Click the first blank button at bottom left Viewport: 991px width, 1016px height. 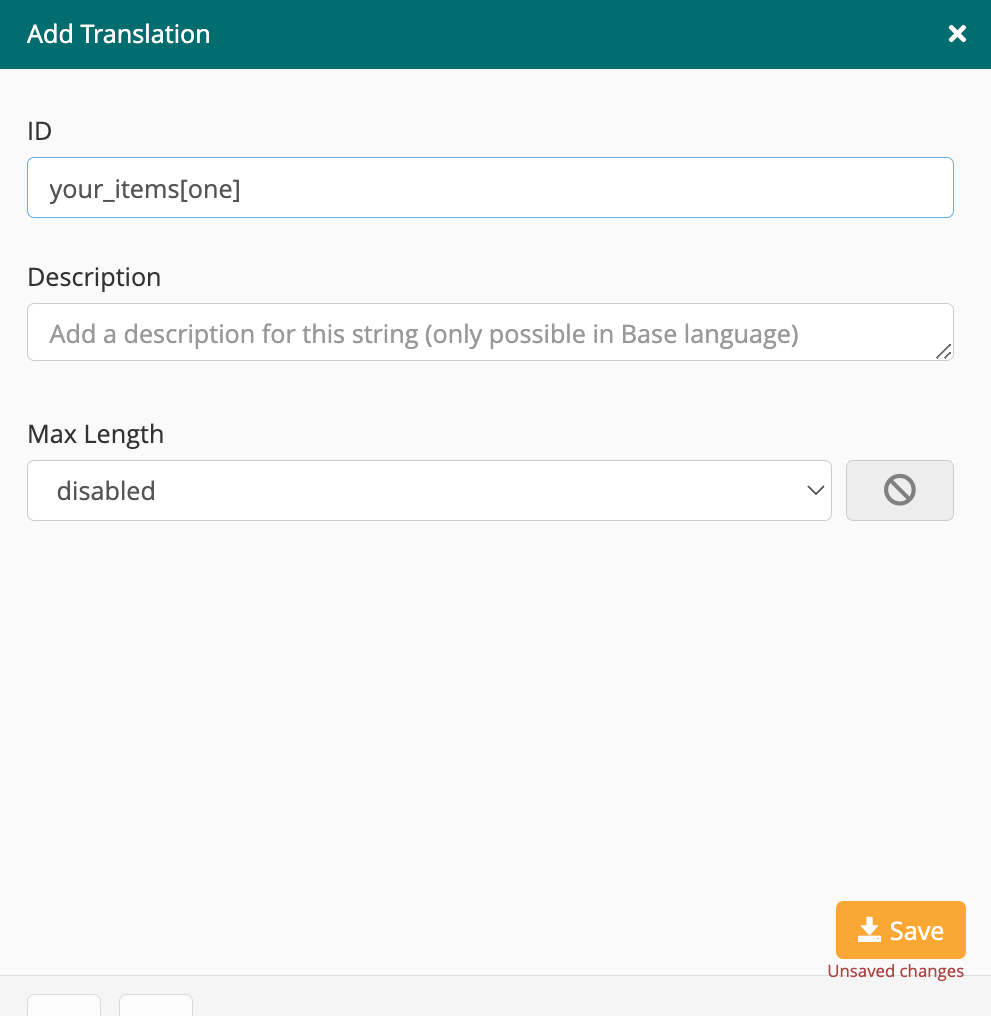tap(64, 1005)
